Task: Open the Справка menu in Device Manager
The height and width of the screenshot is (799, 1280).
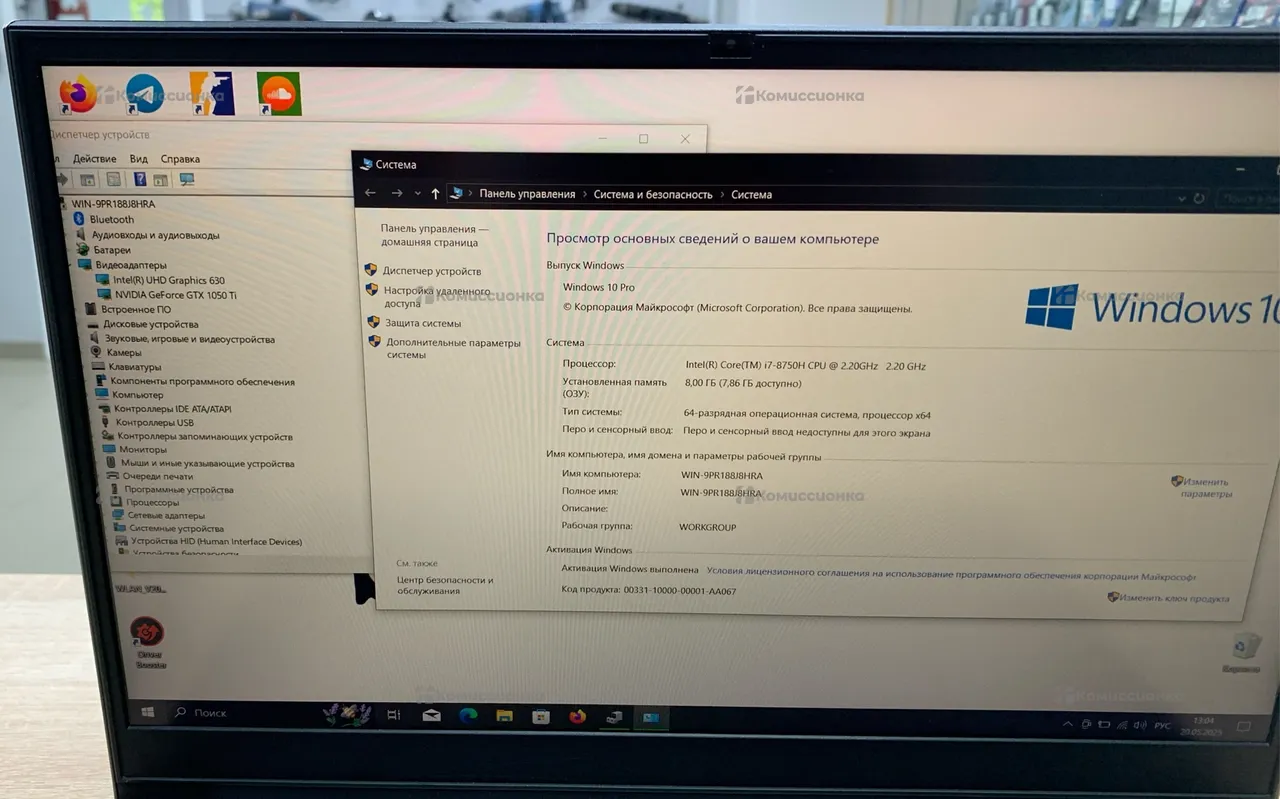Action: [x=180, y=158]
